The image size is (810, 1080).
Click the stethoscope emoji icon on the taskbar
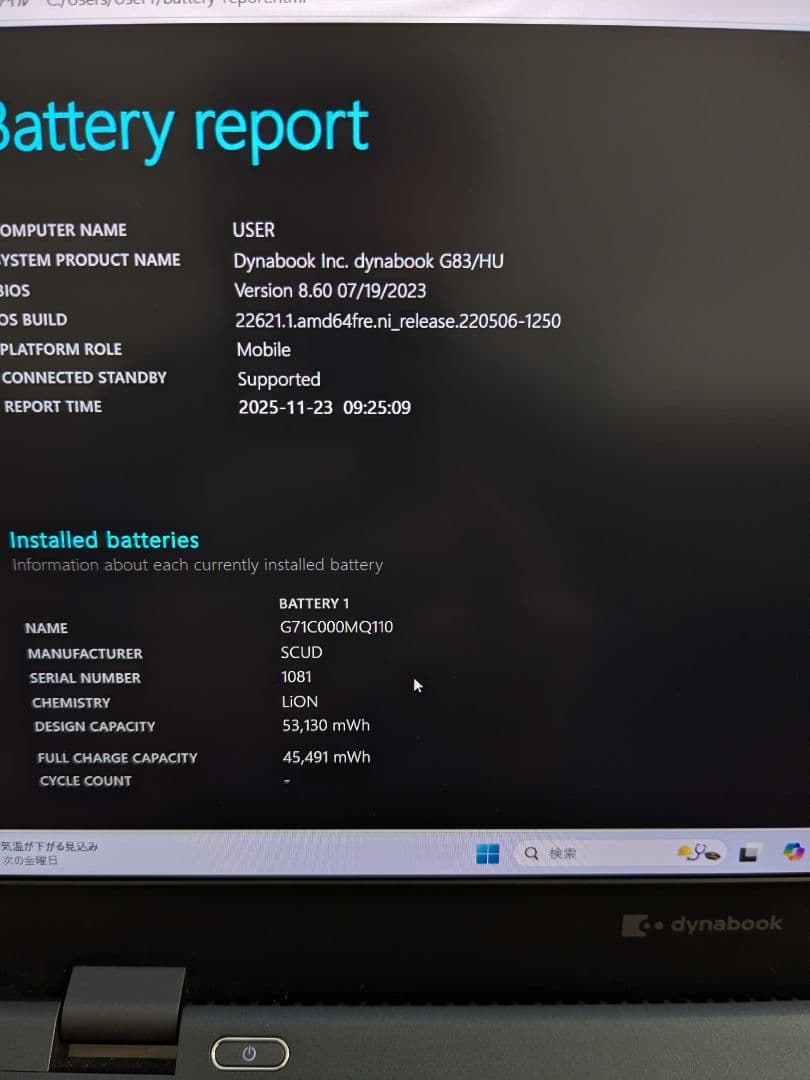pos(698,852)
